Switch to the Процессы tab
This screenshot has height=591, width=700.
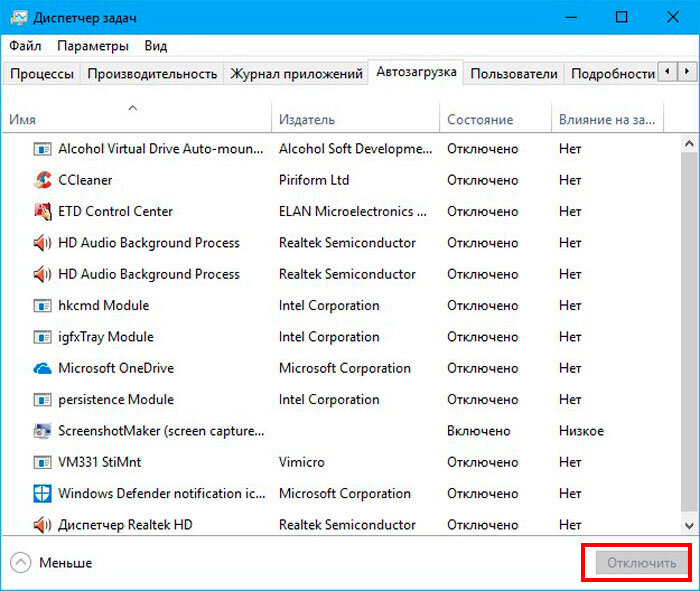42,73
